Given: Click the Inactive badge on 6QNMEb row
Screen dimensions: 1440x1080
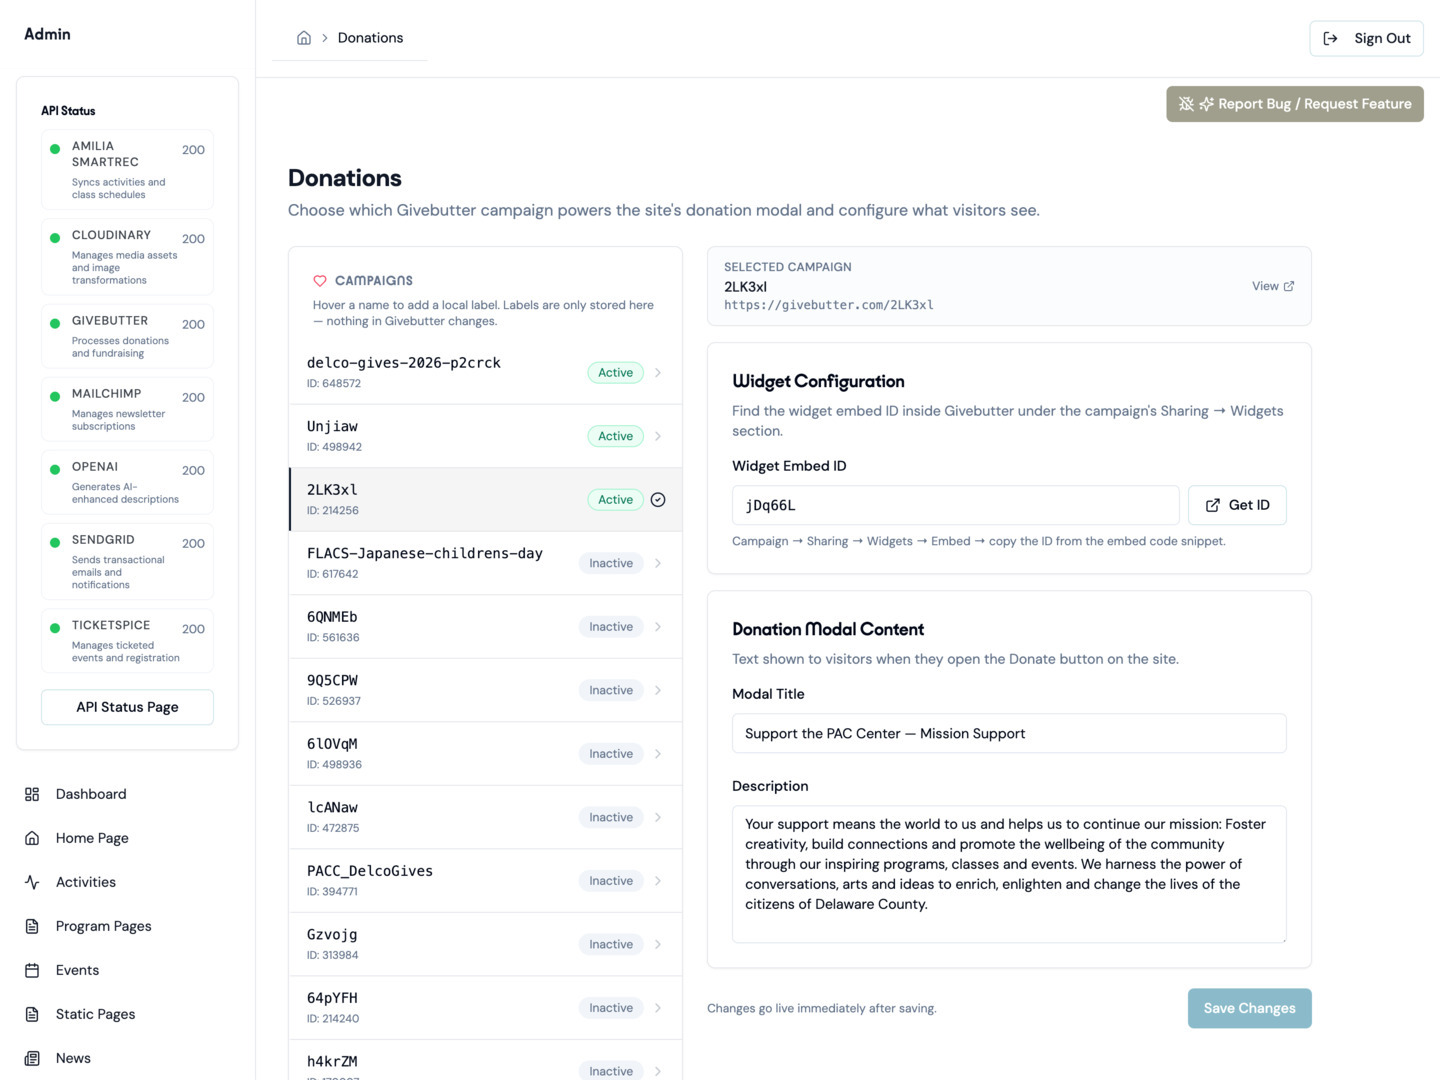Looking at the screenshot, I should coord(611,627).
